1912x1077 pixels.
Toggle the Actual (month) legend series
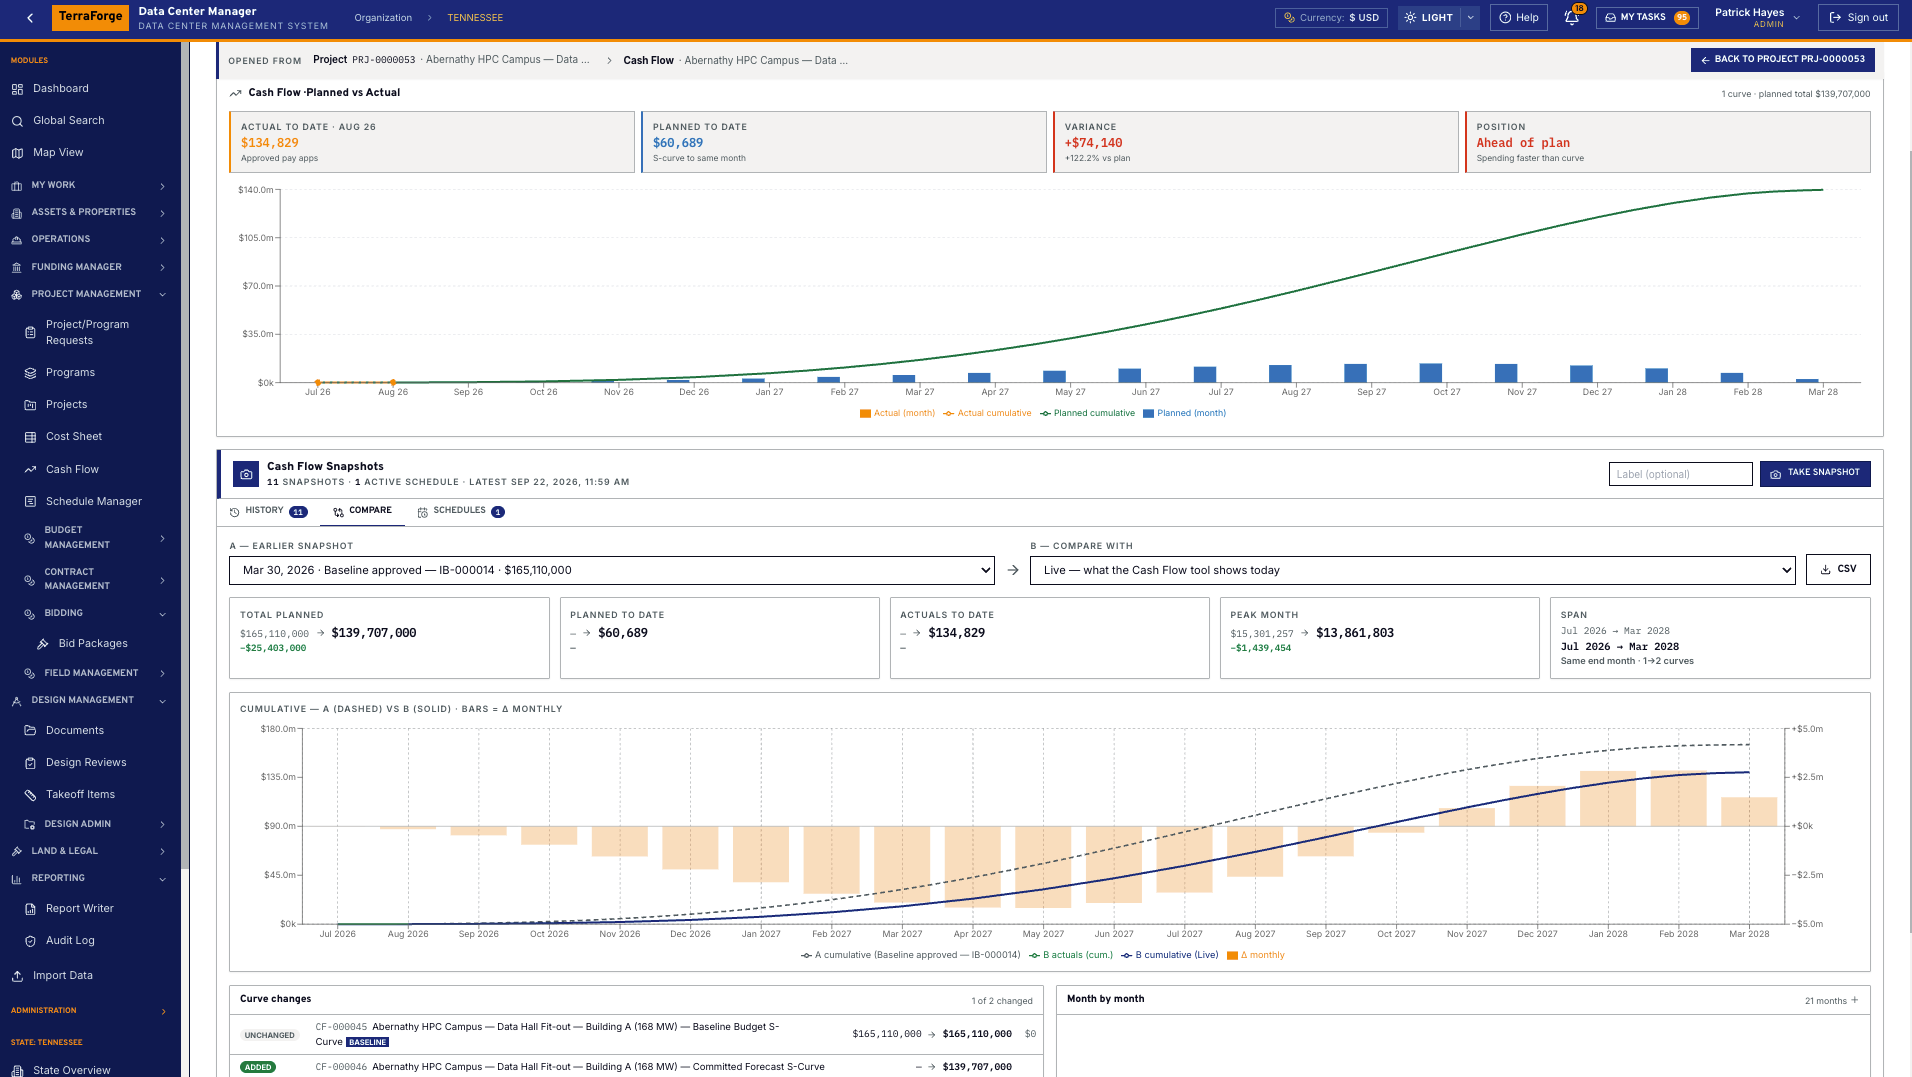coord(897,413)
